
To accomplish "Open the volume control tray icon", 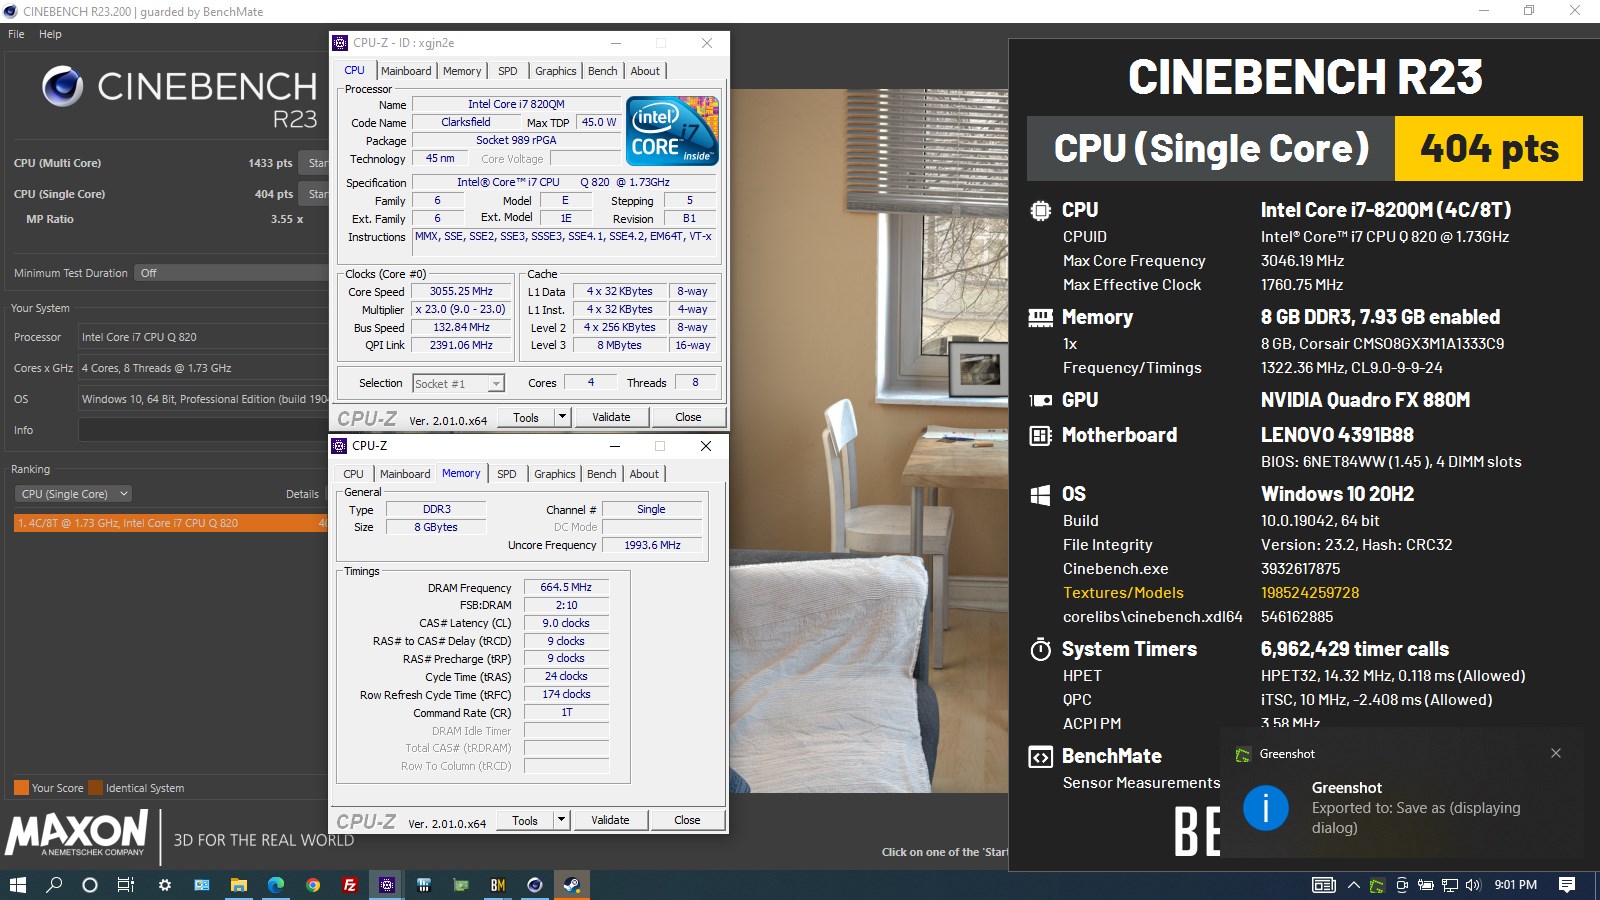I will pyautogui.click(x=1472, y=885).
